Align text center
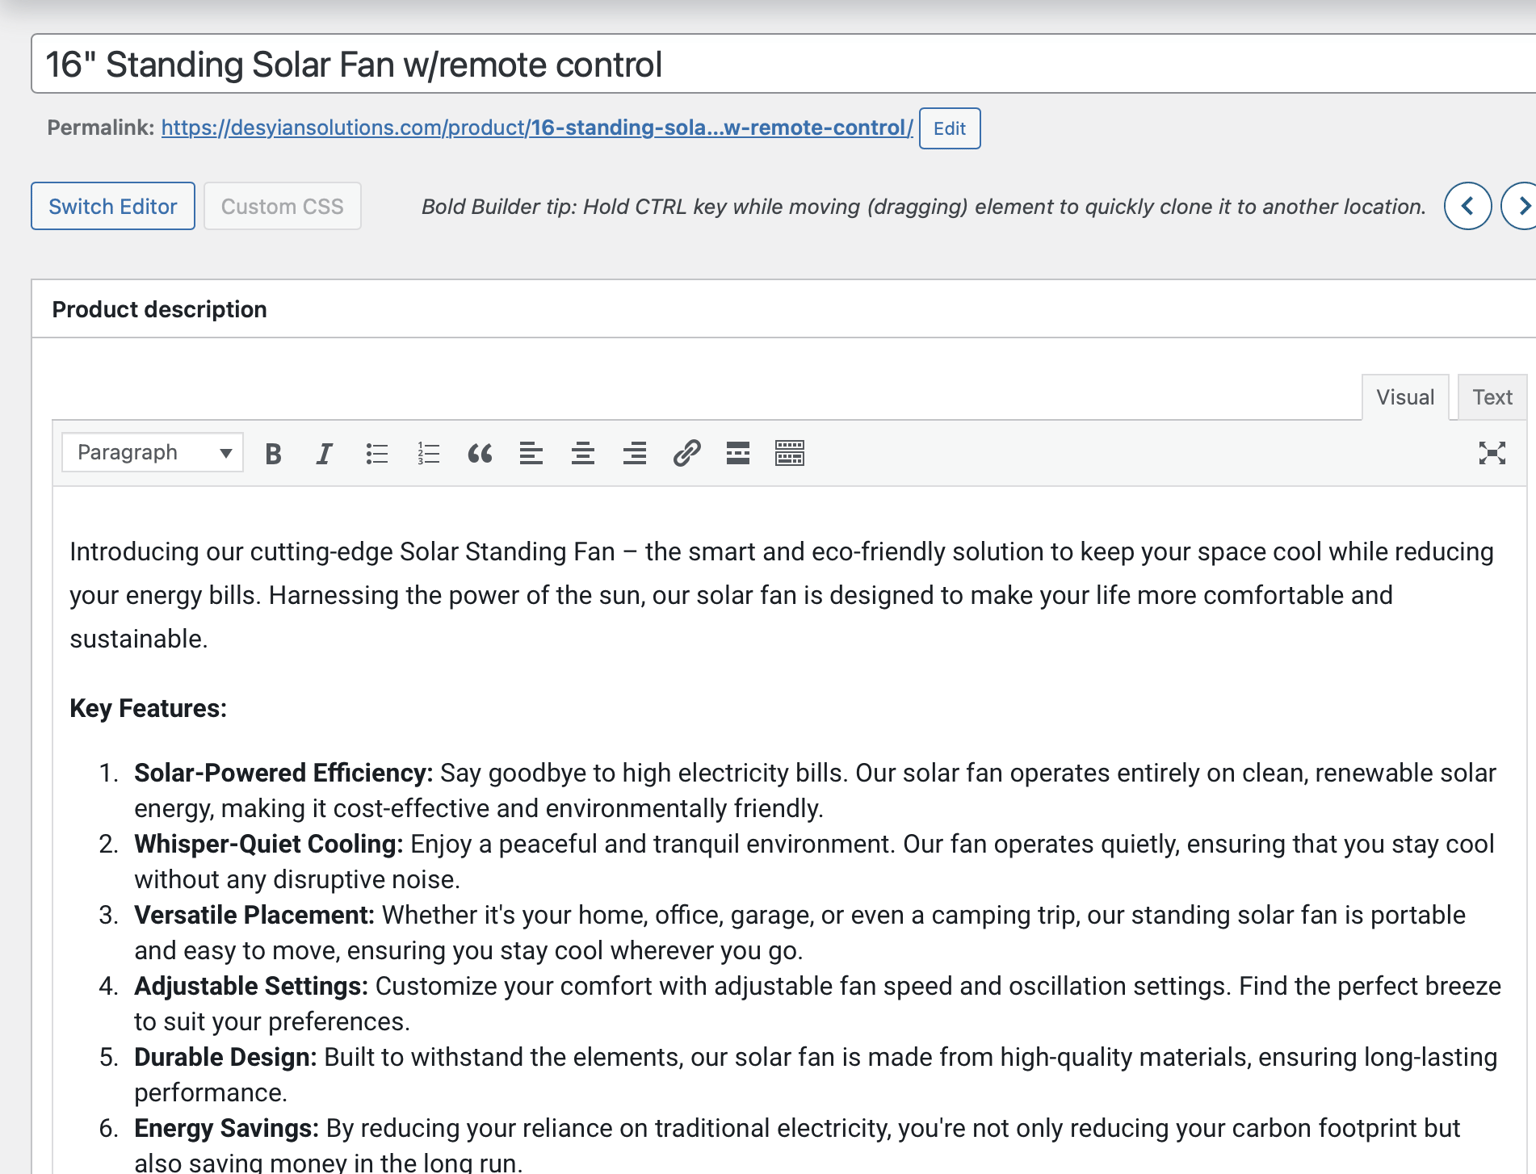1536x1174 pixels. pyautogui.click(x=583, y=453)
